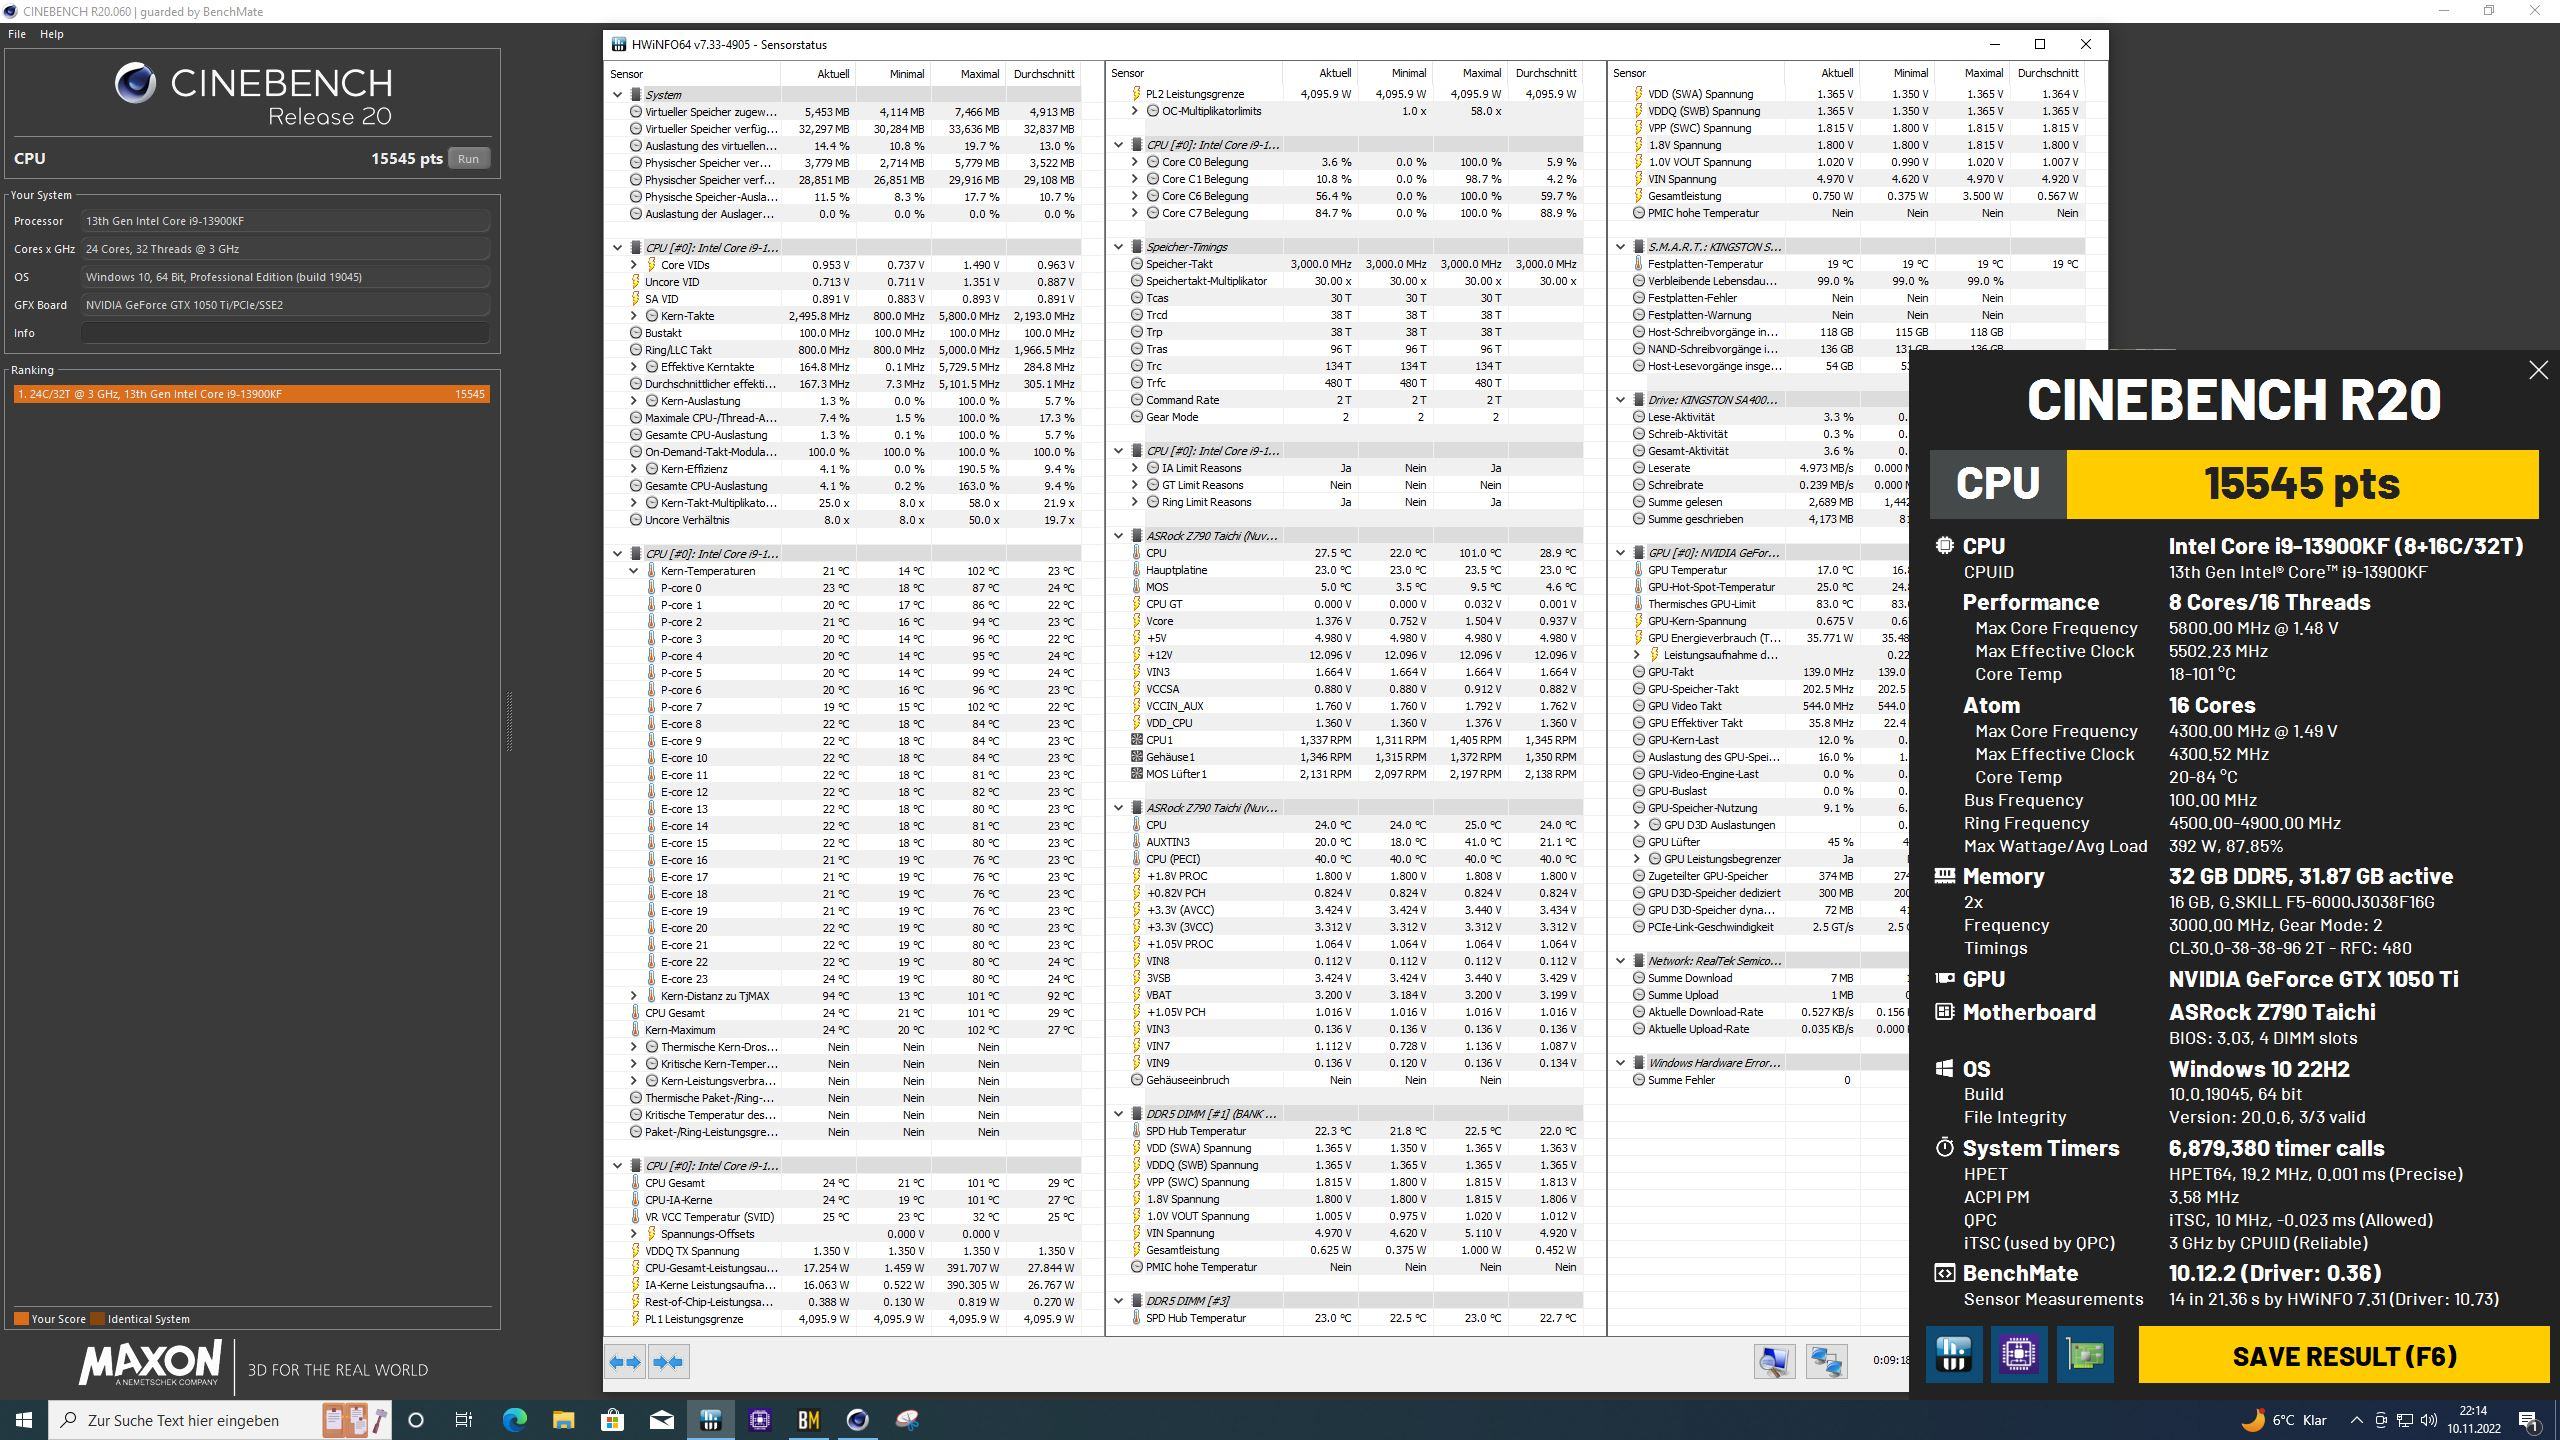
Task: Switch to Cinebench on the taskbar
Action: click(x=857, y=1420)
